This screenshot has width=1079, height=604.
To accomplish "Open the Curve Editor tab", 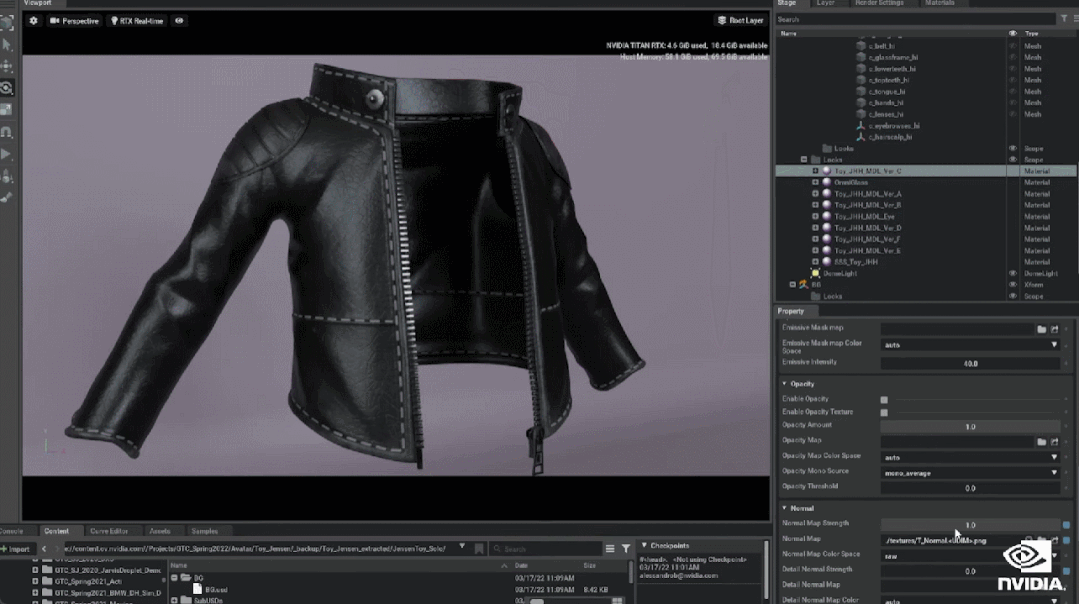I will (108, 531).
